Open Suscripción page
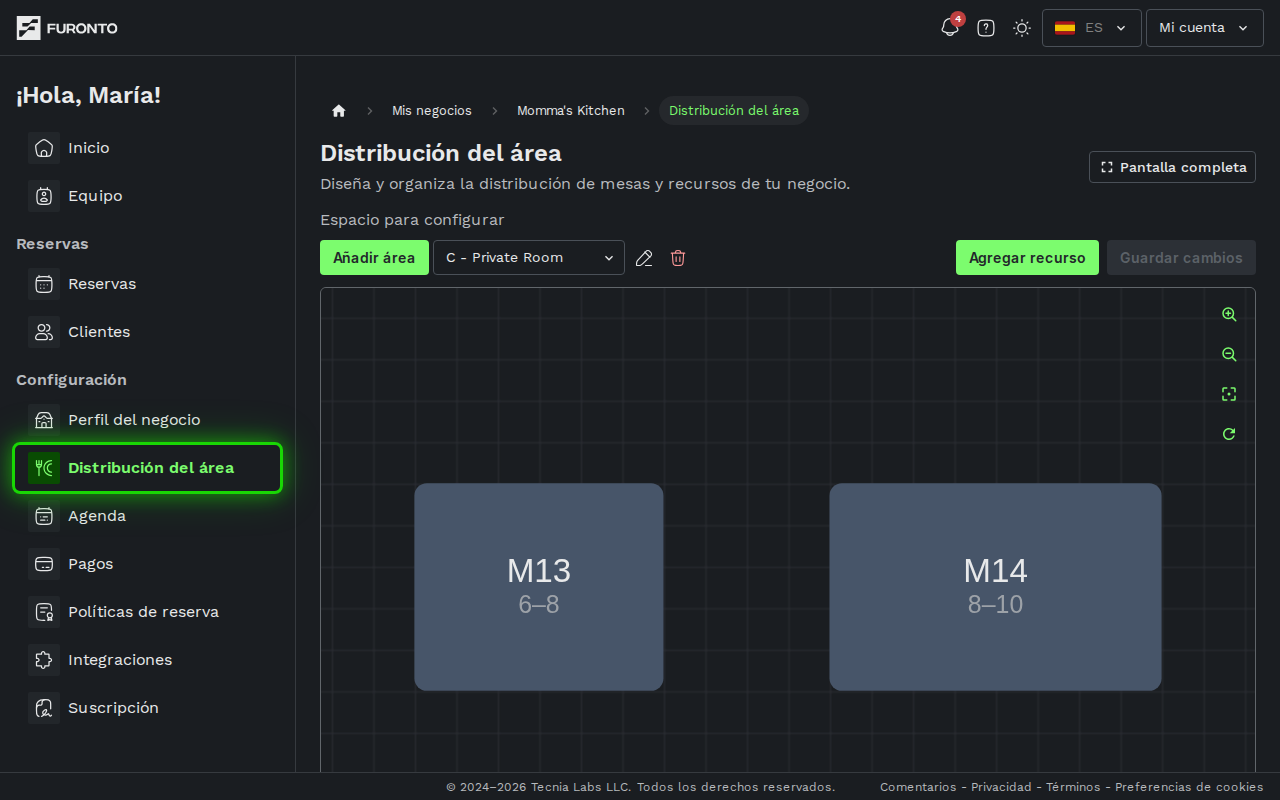 pyautogui.click(x=148, y=708)
